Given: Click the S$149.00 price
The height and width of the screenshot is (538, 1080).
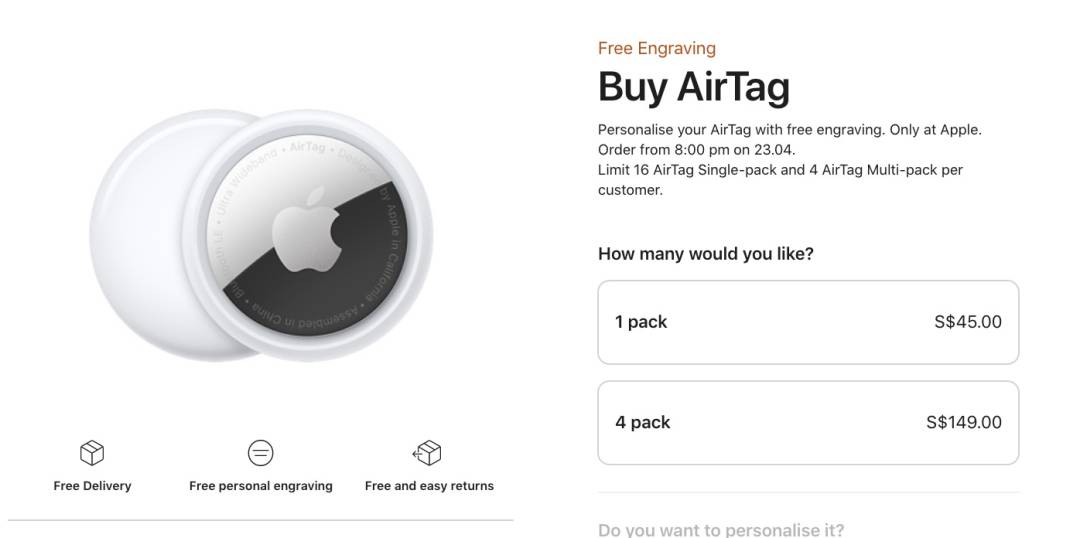Looking at the screenshot, I should [963, 422].
